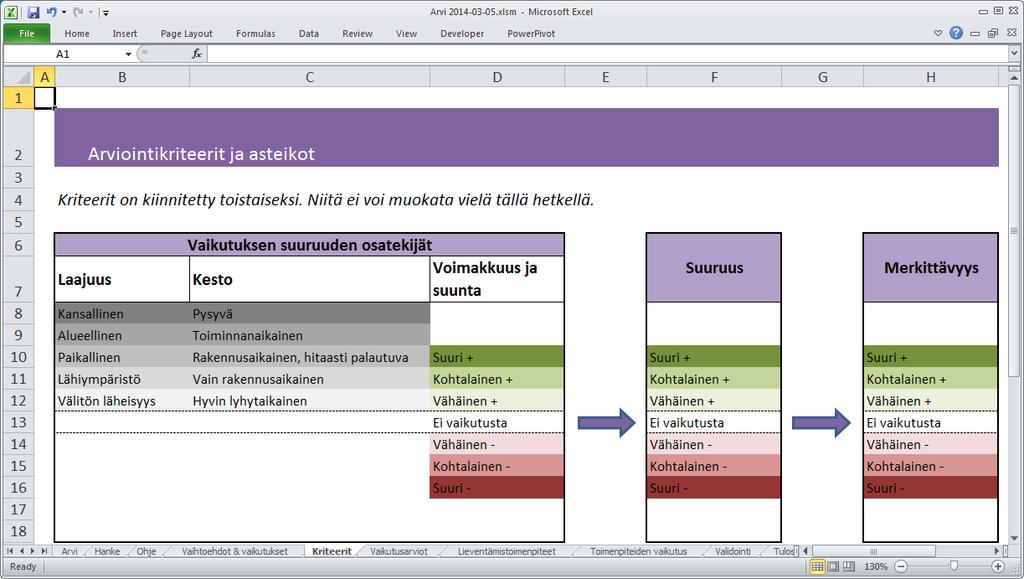The image size is (1024, 579).
Task: Switch to the Arvi sheet tab
Action: [69, 552]
